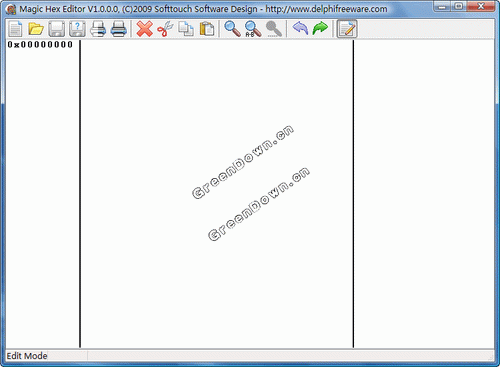Open a file with the folder icon
The height and width of the screenshot is (367, 500).
click(x=36, y=29)
